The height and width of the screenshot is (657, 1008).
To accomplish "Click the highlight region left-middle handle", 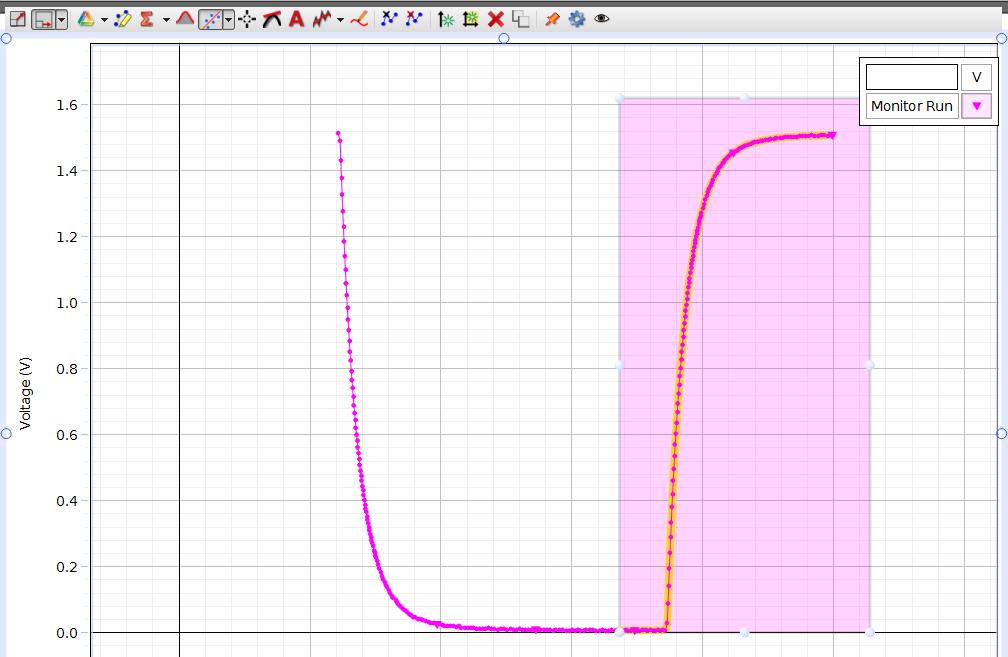I will pyautogui.click(x=620, y=365).
